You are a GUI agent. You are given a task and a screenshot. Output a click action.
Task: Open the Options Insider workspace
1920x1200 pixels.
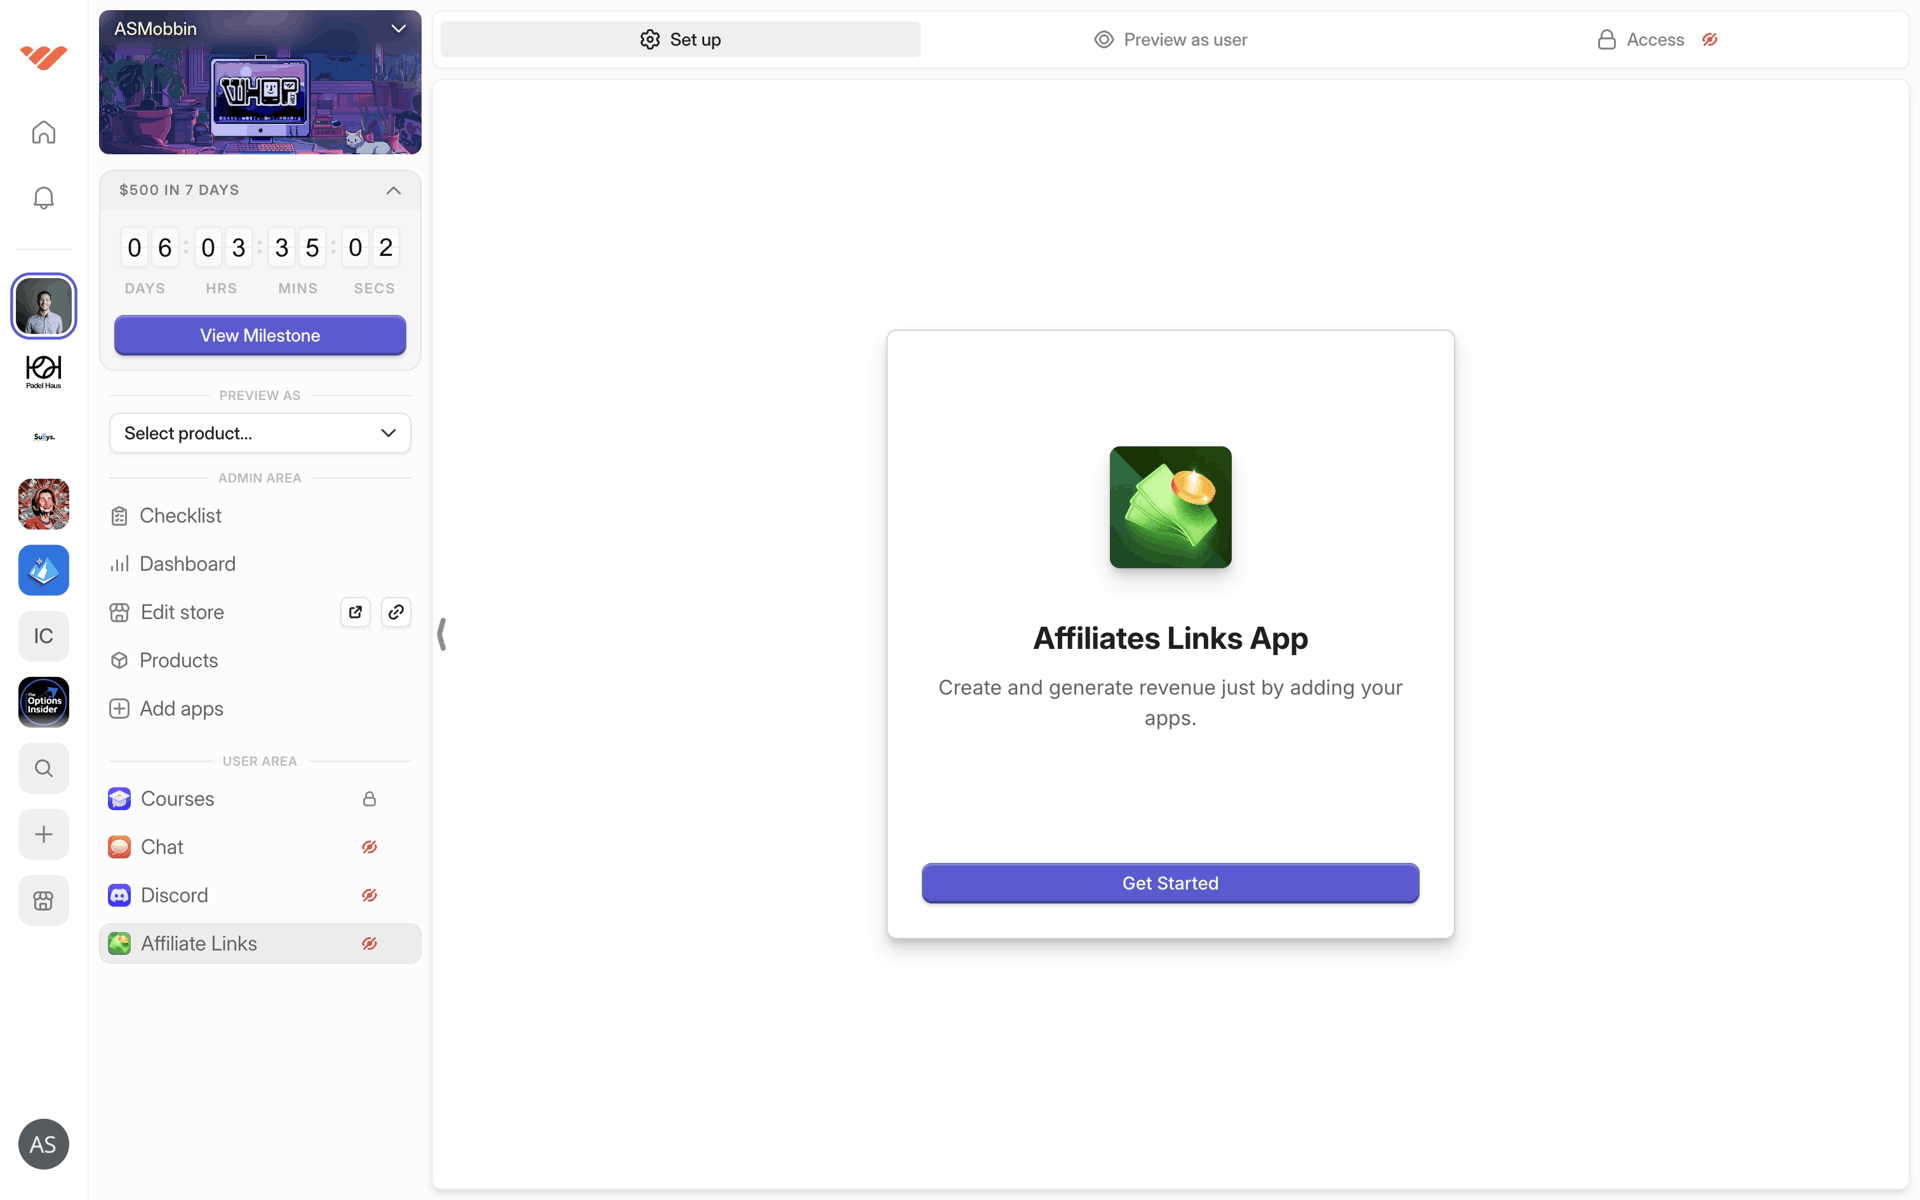coord(43,702)
